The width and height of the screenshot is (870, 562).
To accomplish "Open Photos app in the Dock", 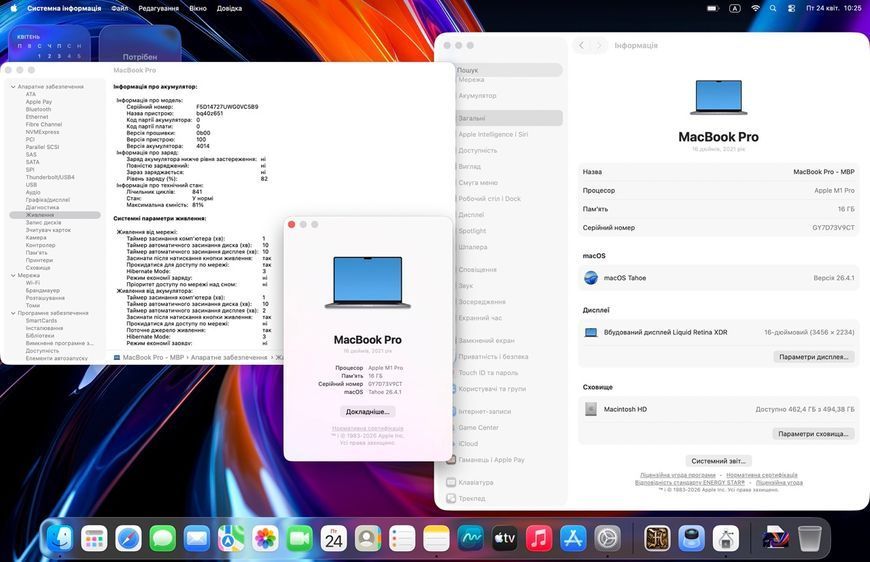I will pos(265,538).
